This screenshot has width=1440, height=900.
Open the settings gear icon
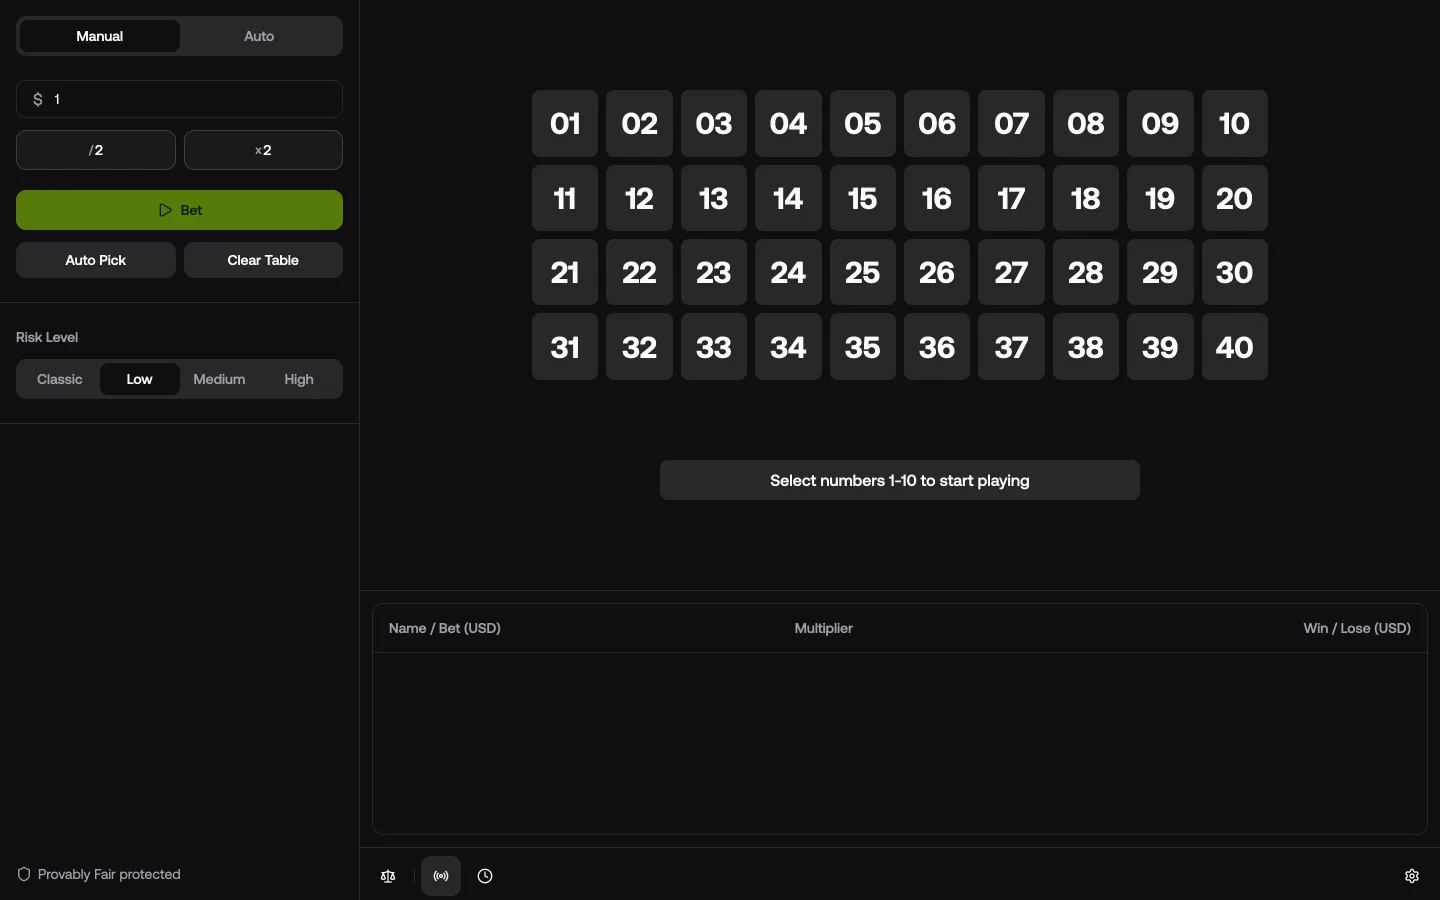coord(1412,876)
